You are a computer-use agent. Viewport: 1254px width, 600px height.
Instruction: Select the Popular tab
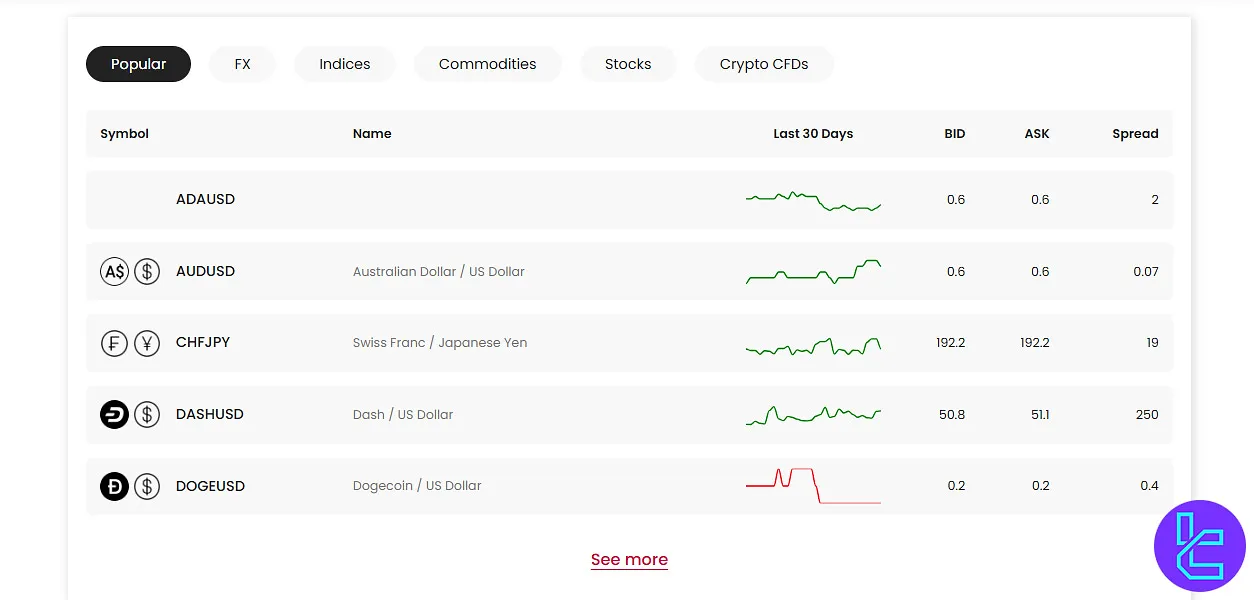[138, 64]
